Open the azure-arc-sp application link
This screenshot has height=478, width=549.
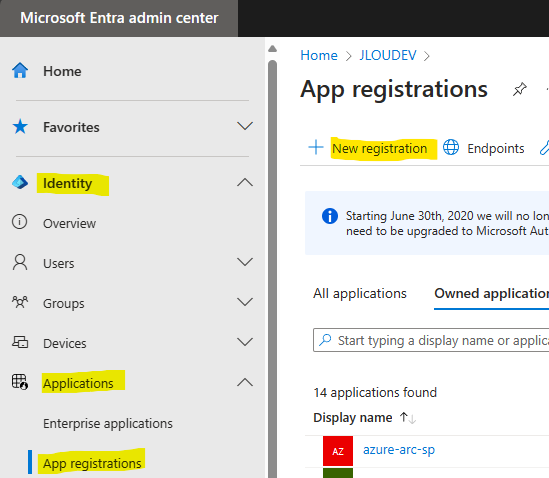click(399, 450)
